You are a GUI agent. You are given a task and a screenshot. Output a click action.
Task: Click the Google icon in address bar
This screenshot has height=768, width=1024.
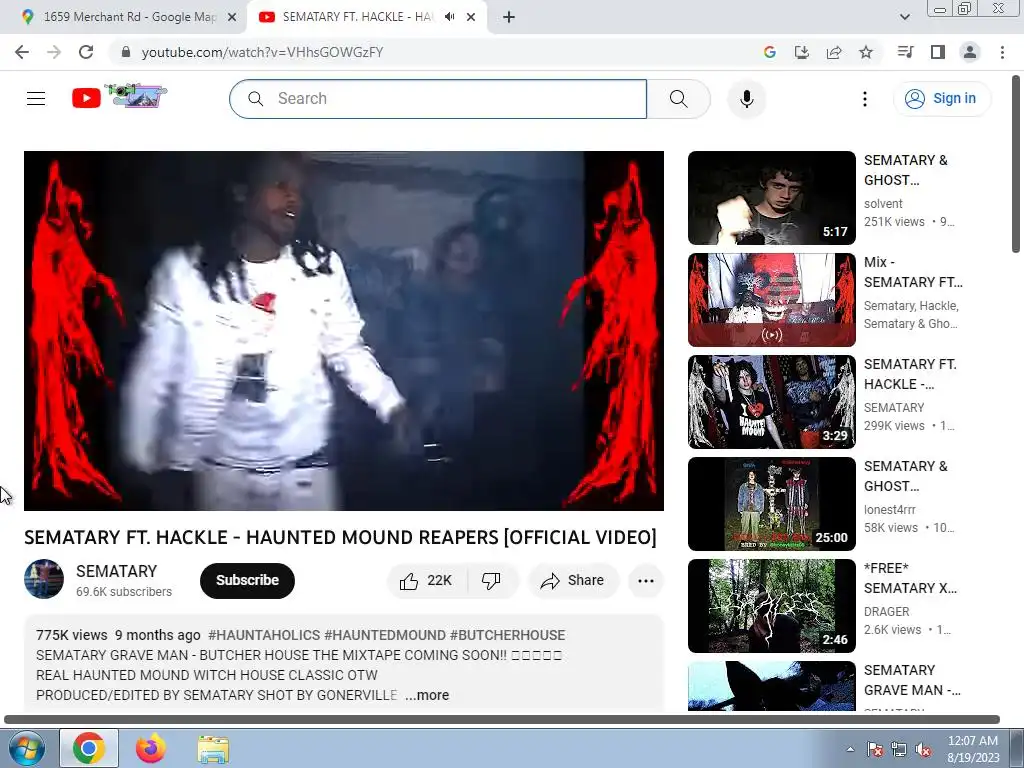pos(769,52)
